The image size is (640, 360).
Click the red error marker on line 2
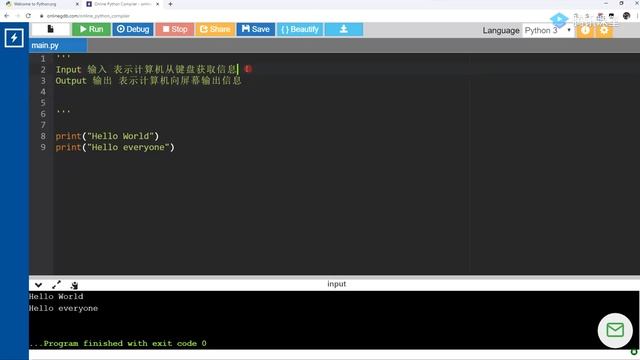(248, 69)
